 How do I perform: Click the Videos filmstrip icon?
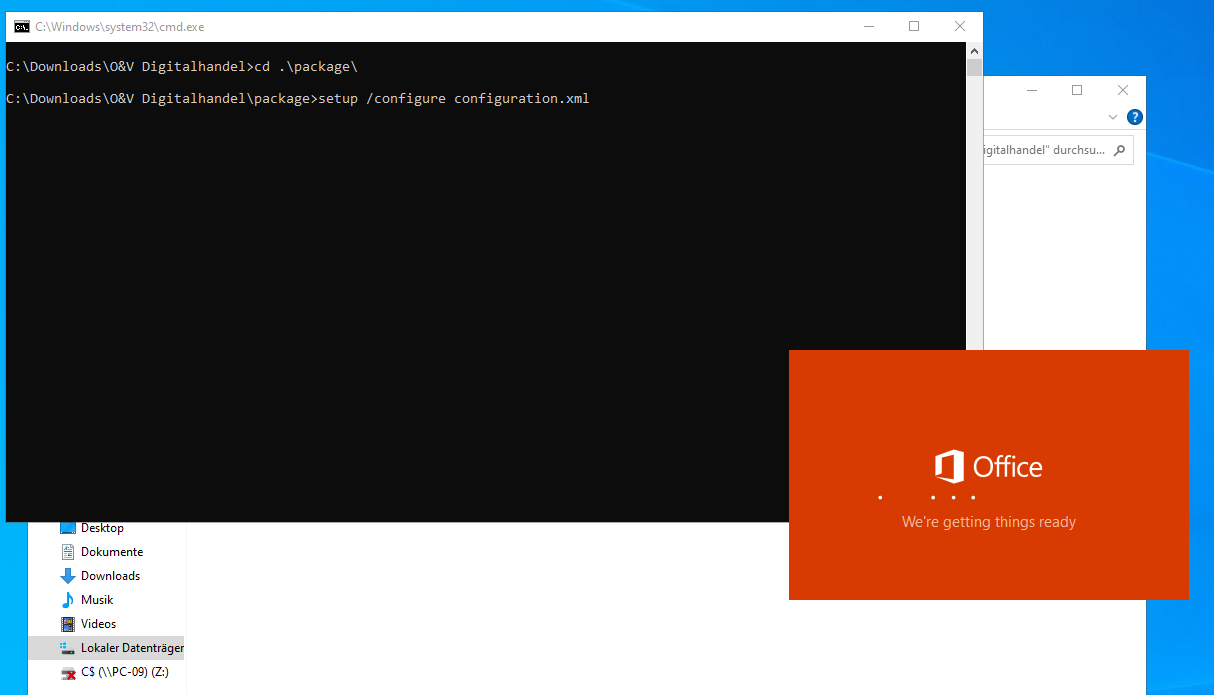(68, 624)
